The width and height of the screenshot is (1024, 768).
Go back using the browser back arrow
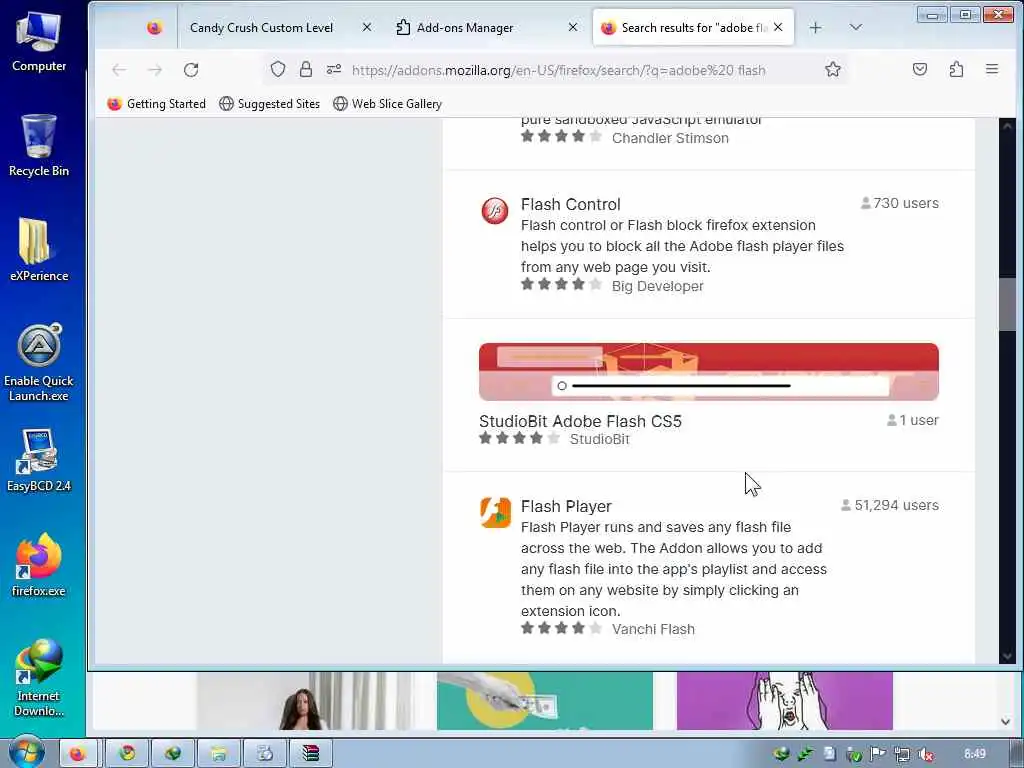[x=119, y=70]
